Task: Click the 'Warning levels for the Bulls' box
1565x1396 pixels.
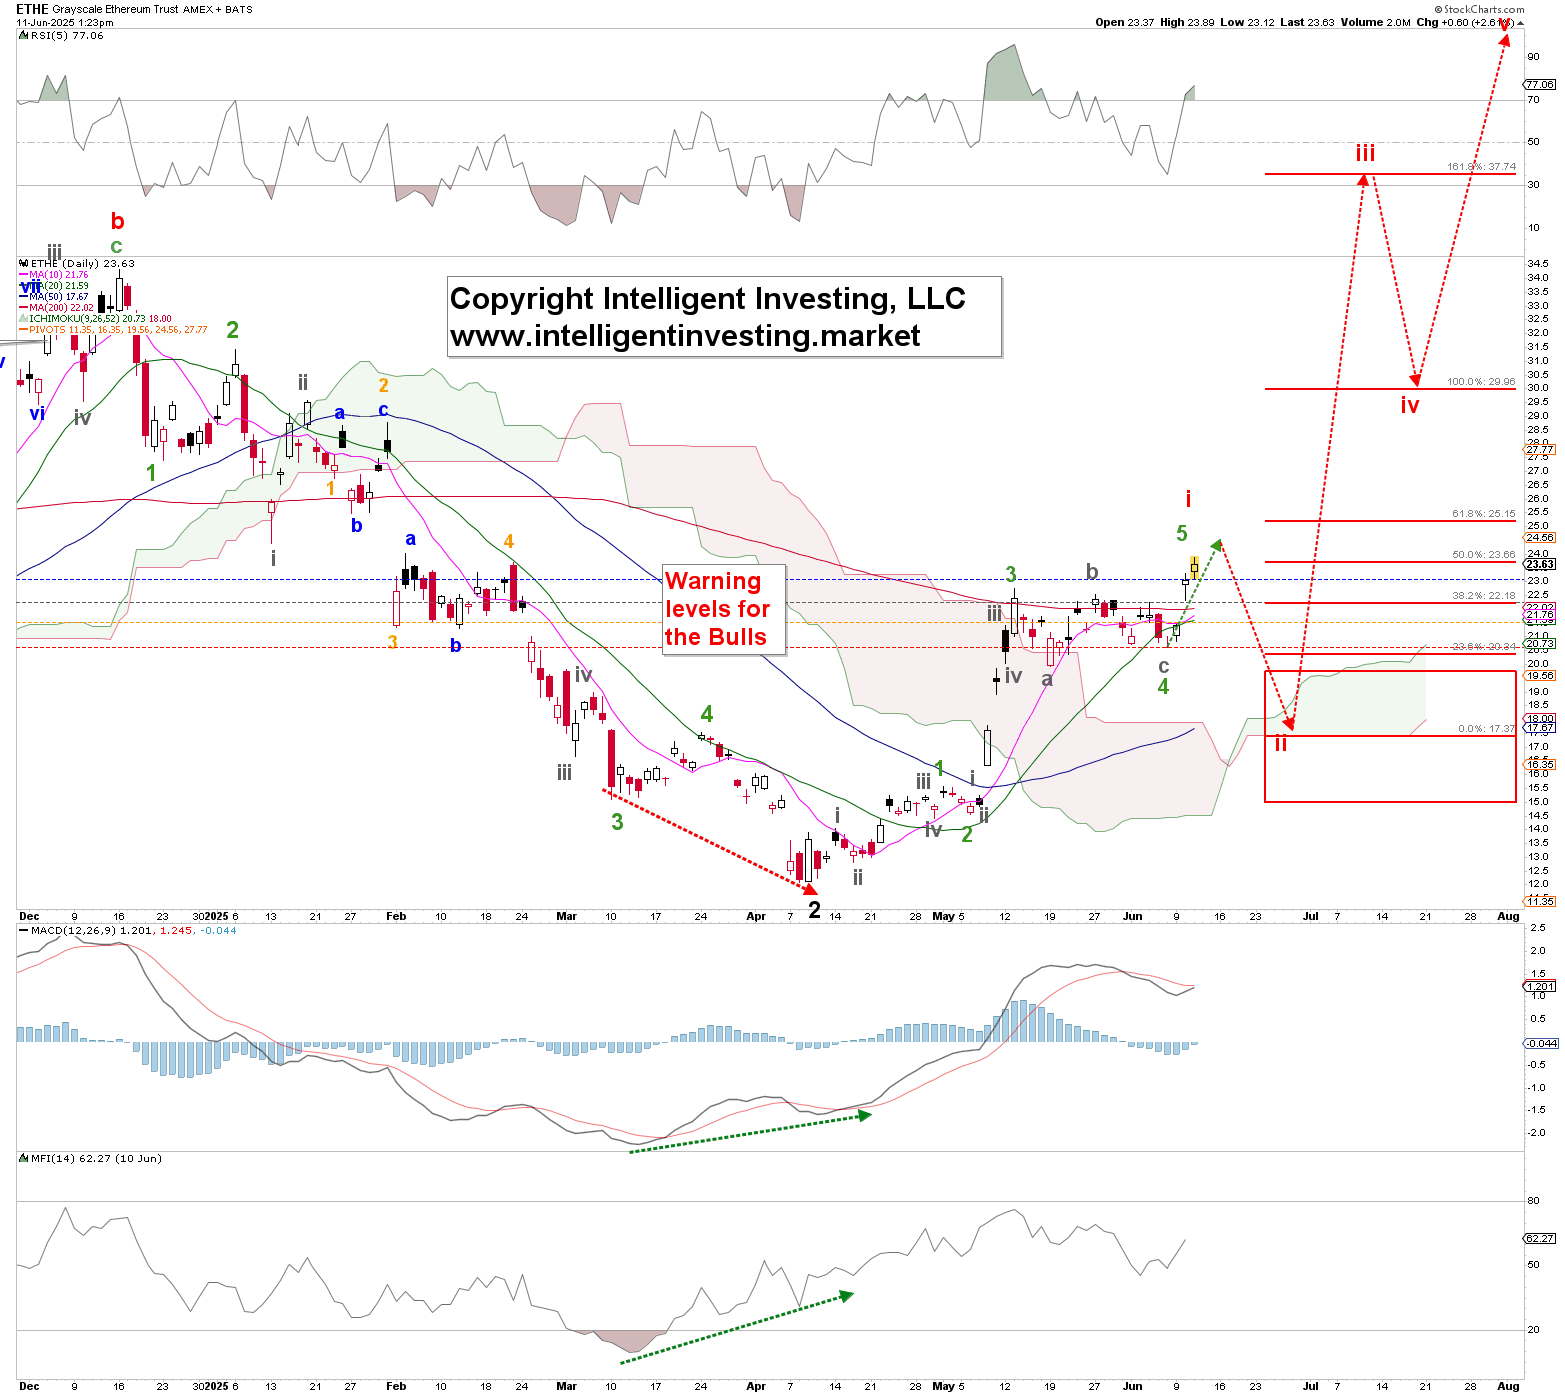Action: [x=725, y=609]
